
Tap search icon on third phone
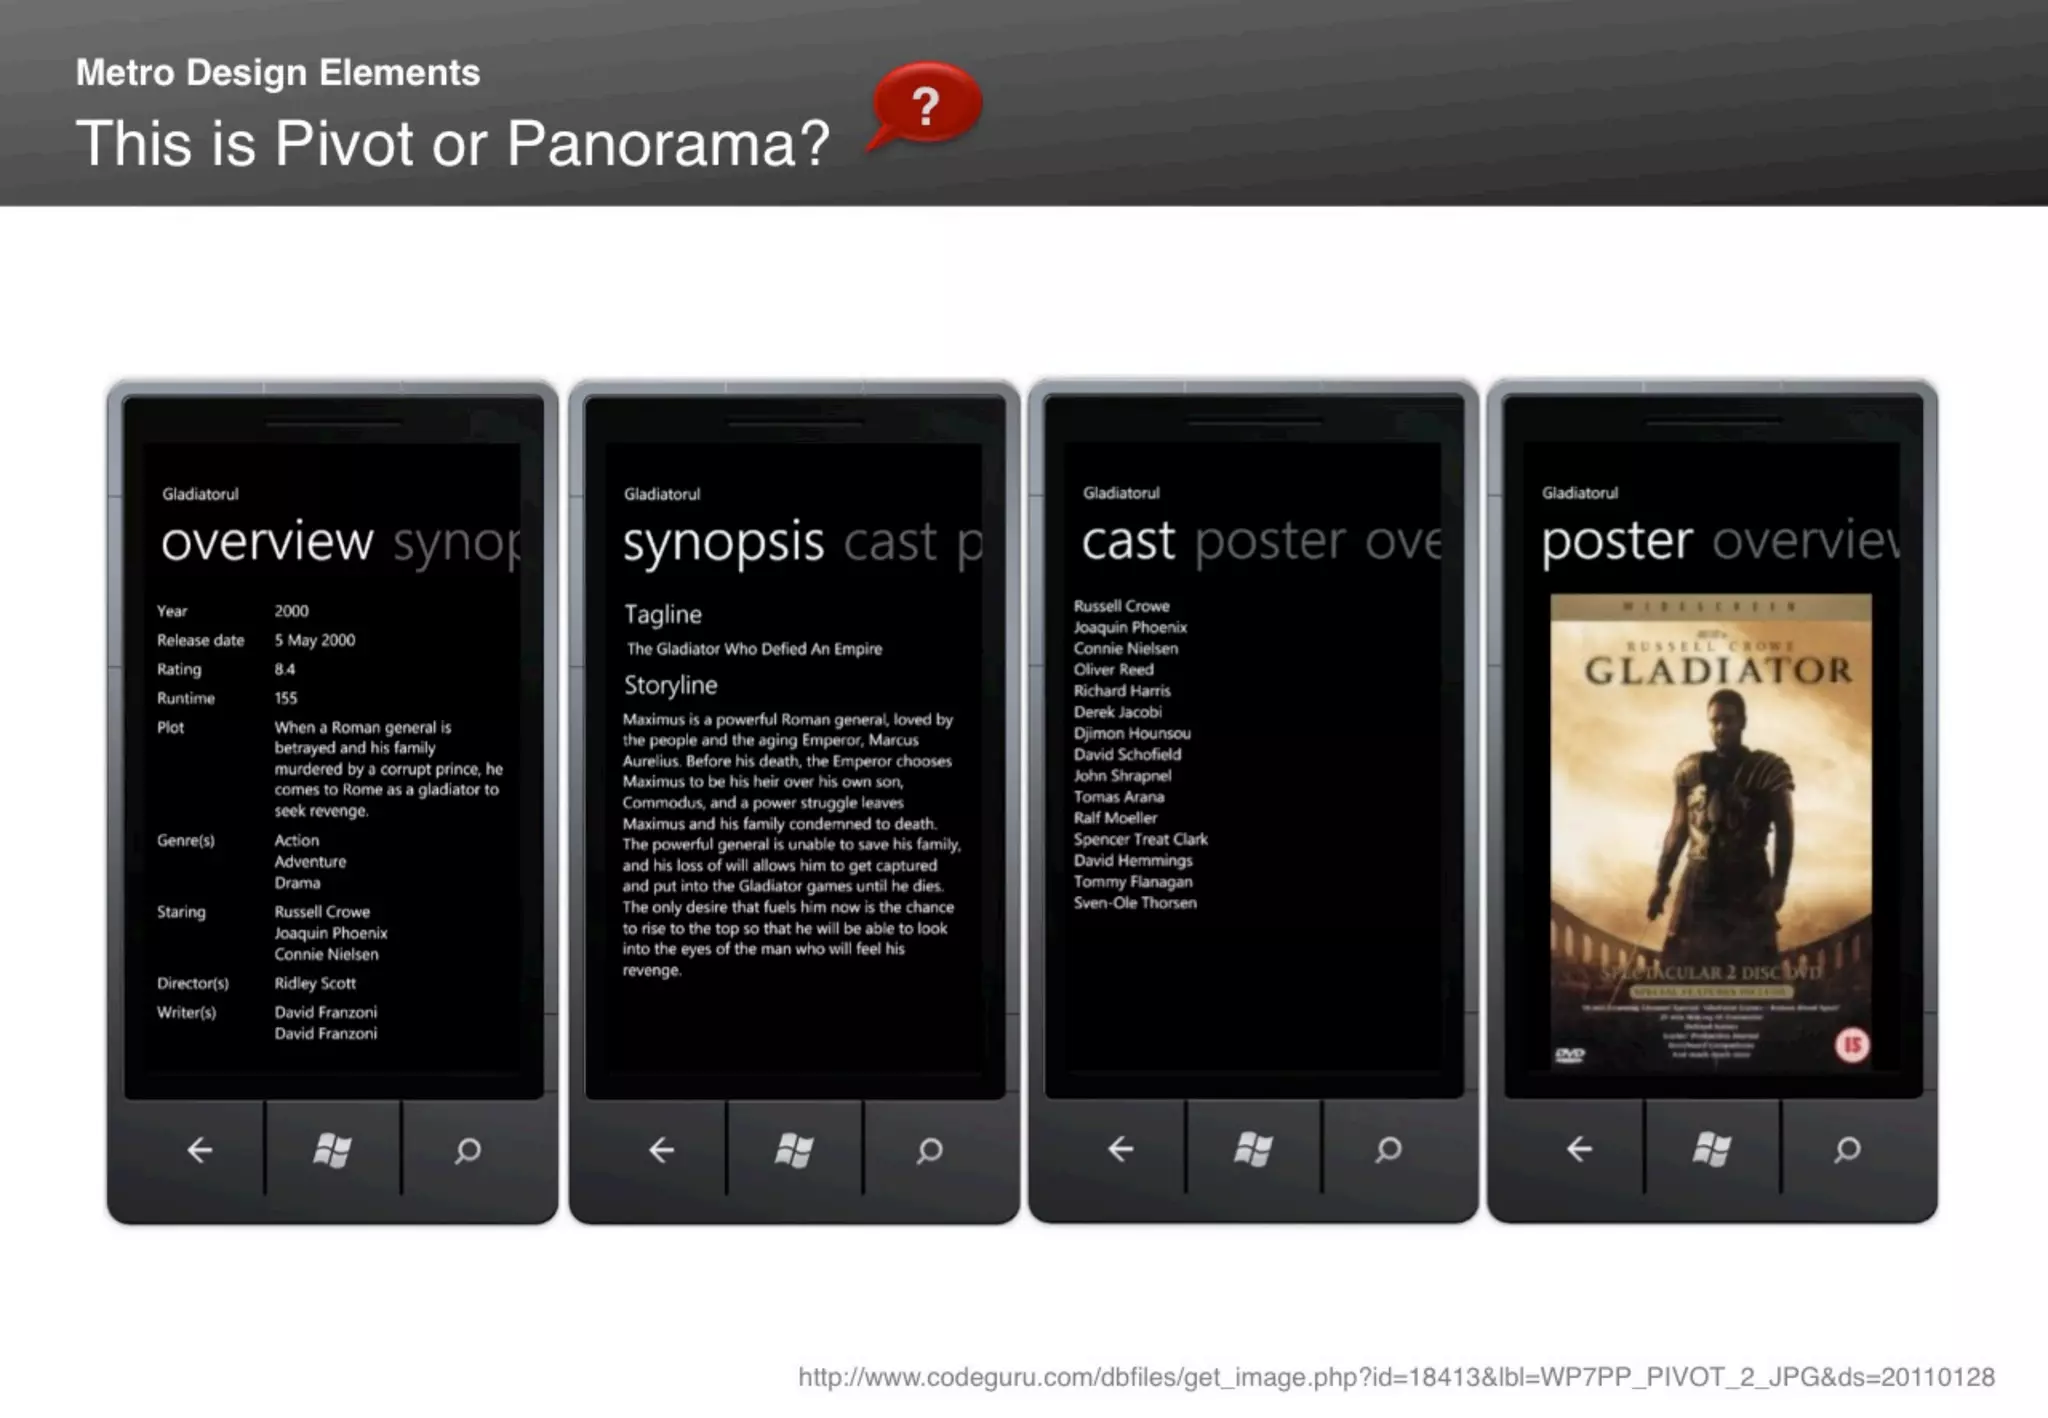1388,1149
